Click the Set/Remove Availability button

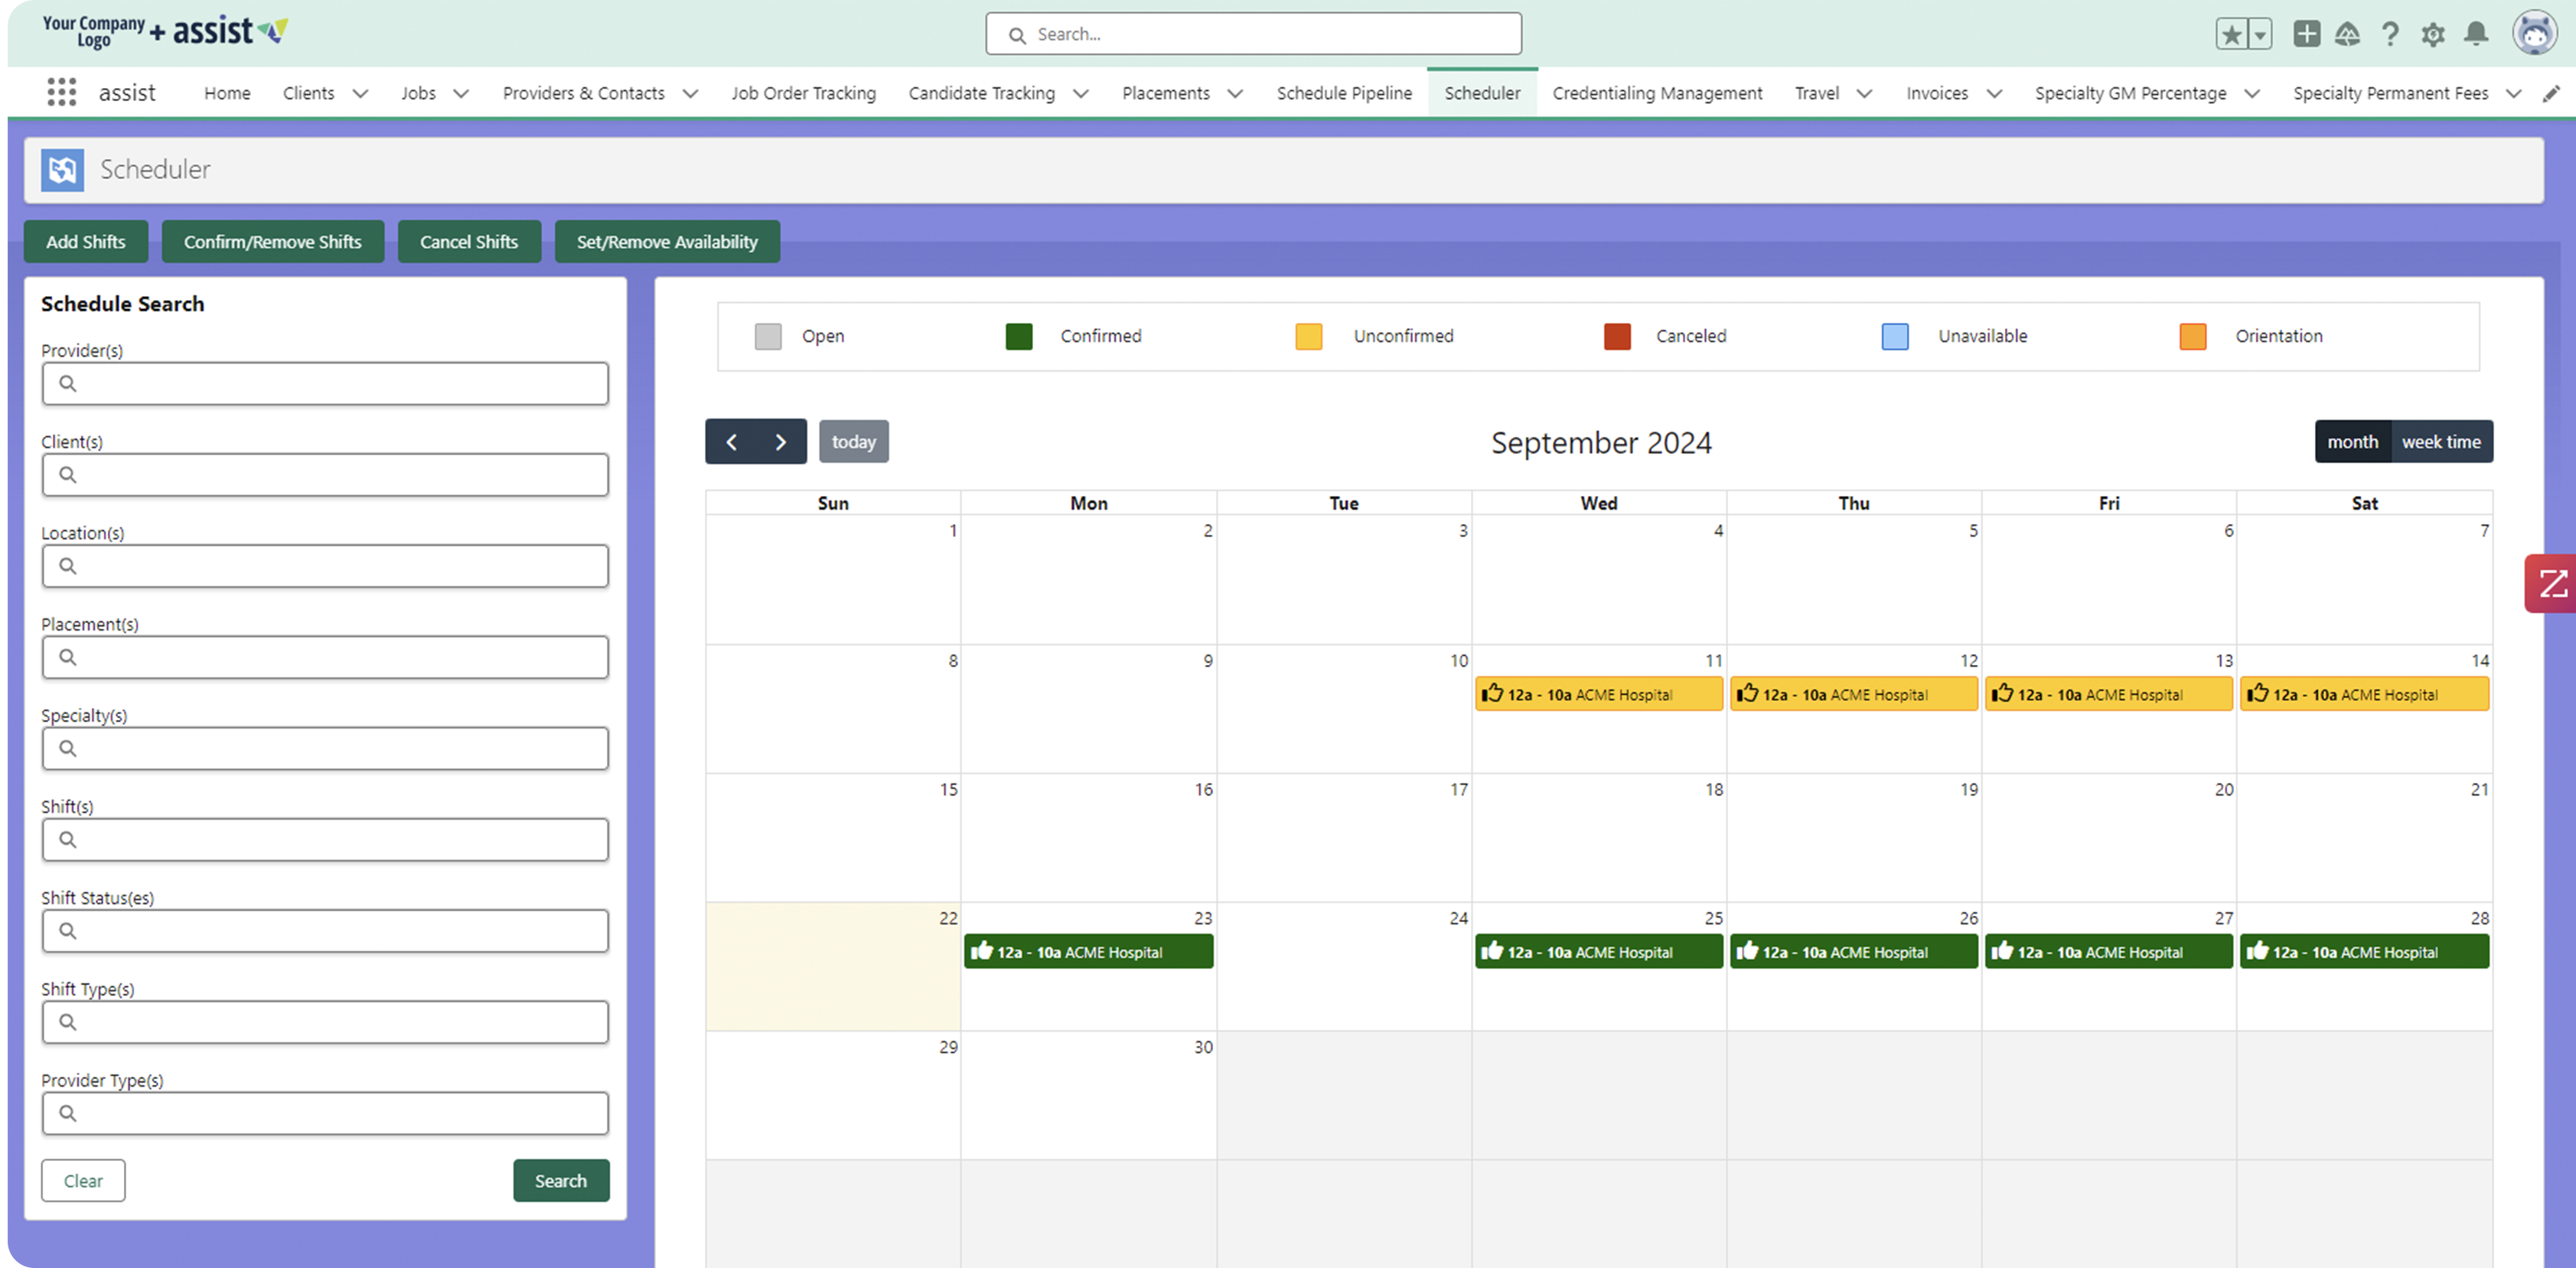667,241
